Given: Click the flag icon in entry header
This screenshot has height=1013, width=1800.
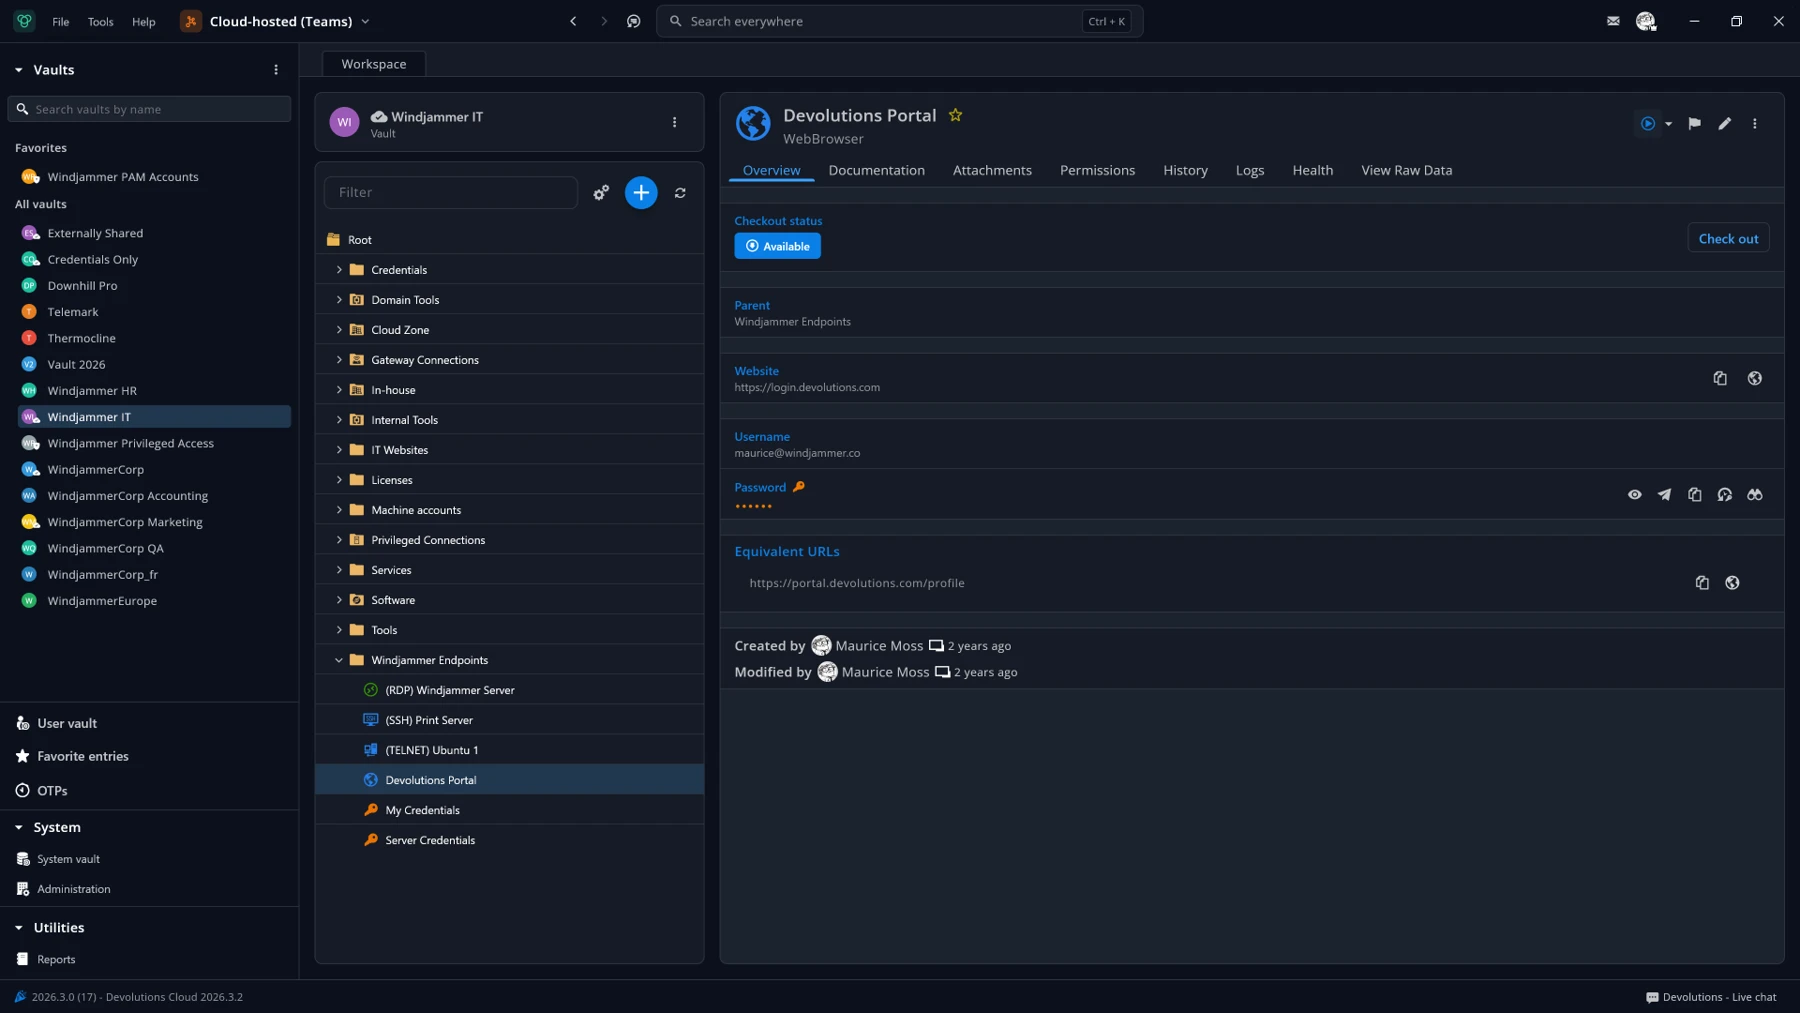Looking at the screenshot, I should point(1694,124).
